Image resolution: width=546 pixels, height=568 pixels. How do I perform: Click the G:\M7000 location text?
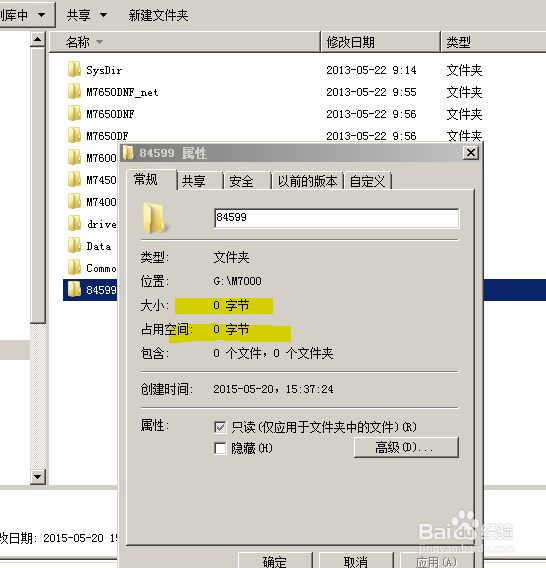click(x=237, y=281)
